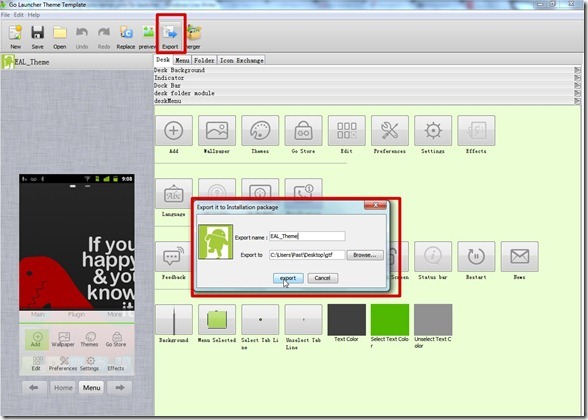Click the right arrow under phone preview
This screenshot has height=420, width=588.
[x=120, y=388]
